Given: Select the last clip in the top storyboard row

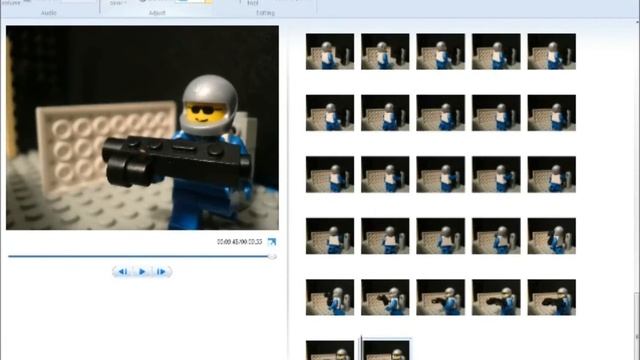Looking at the screenshot, I should coord(551,51).
